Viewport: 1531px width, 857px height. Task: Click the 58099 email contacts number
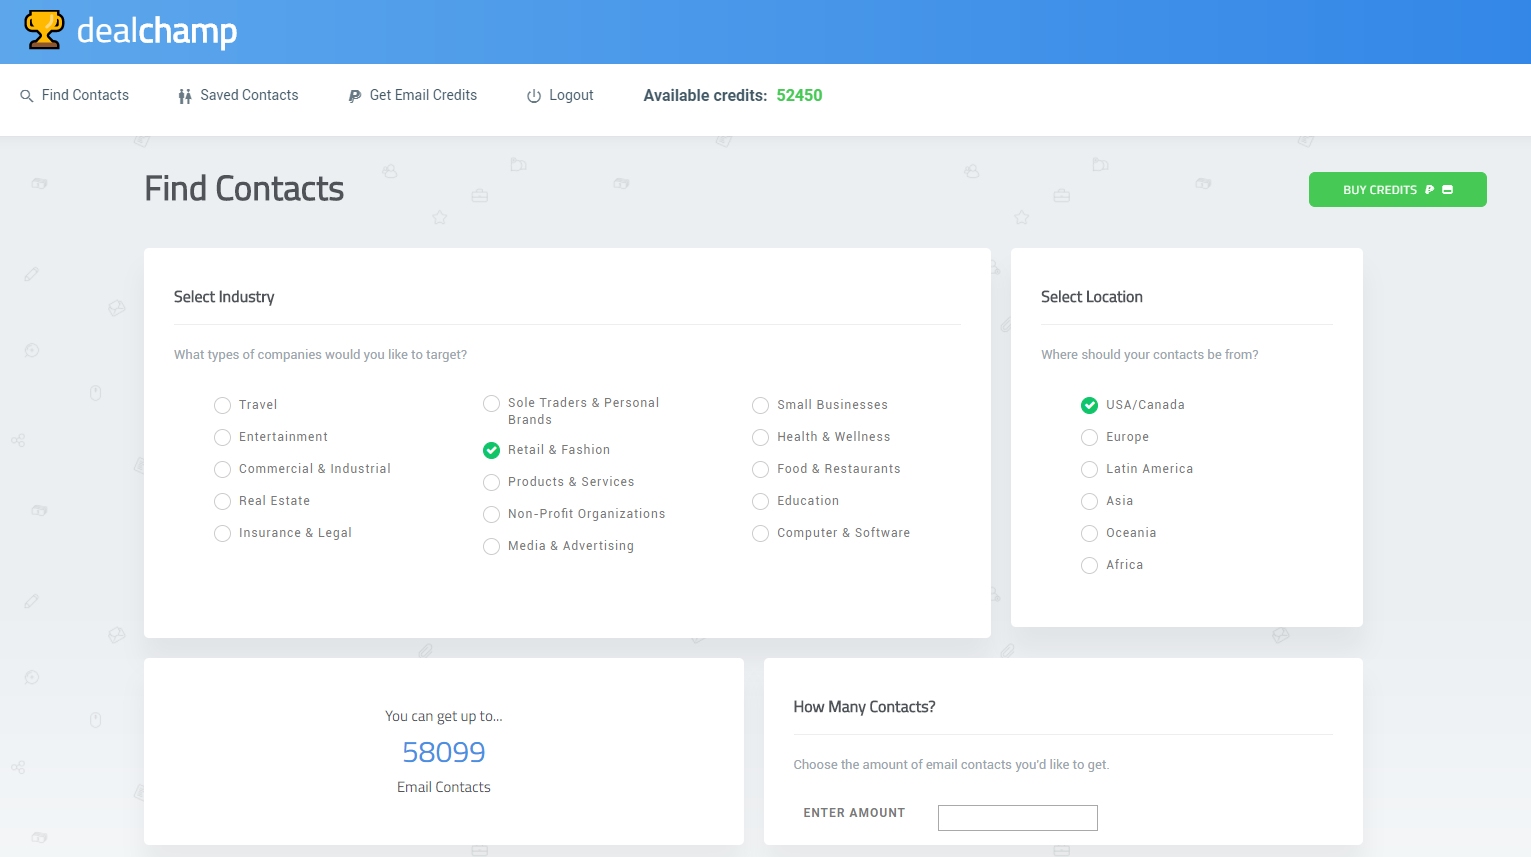coord(444,752)
